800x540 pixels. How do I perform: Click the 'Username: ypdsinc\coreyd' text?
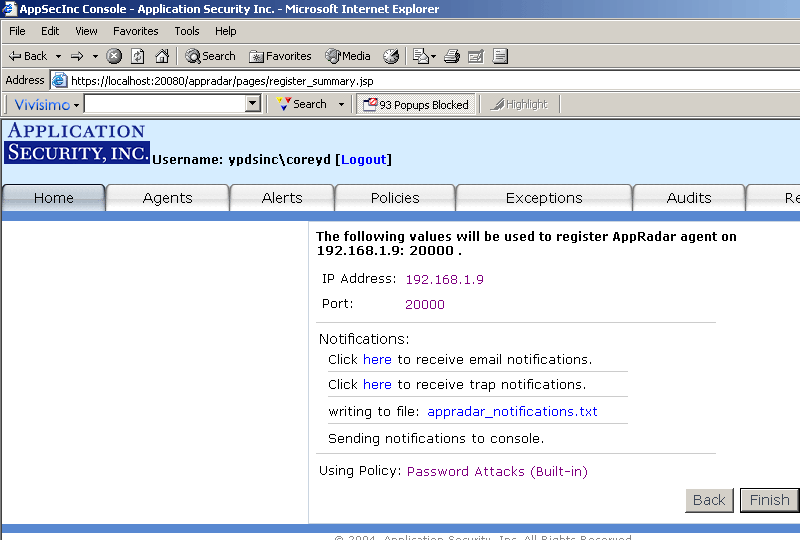[241, 160]
